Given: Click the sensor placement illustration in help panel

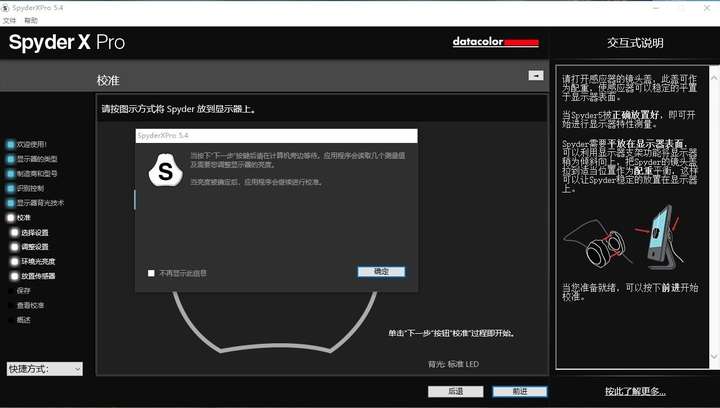Looking at the screenshot, I should [x=624, y=239].
